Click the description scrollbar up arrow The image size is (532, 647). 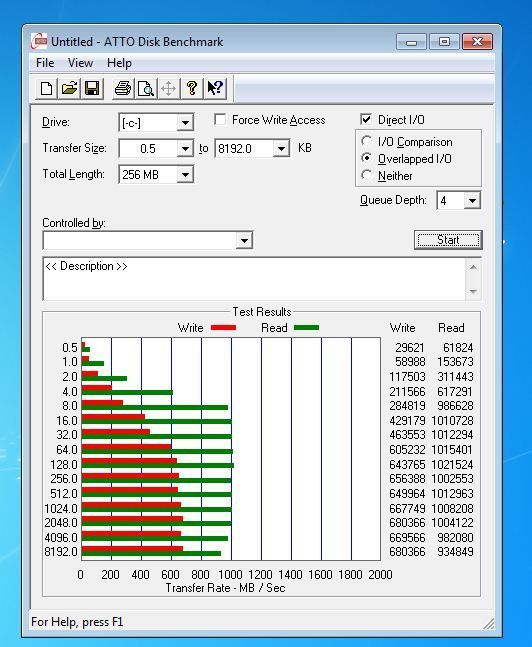pyautogui.click(x=473, y=267)
